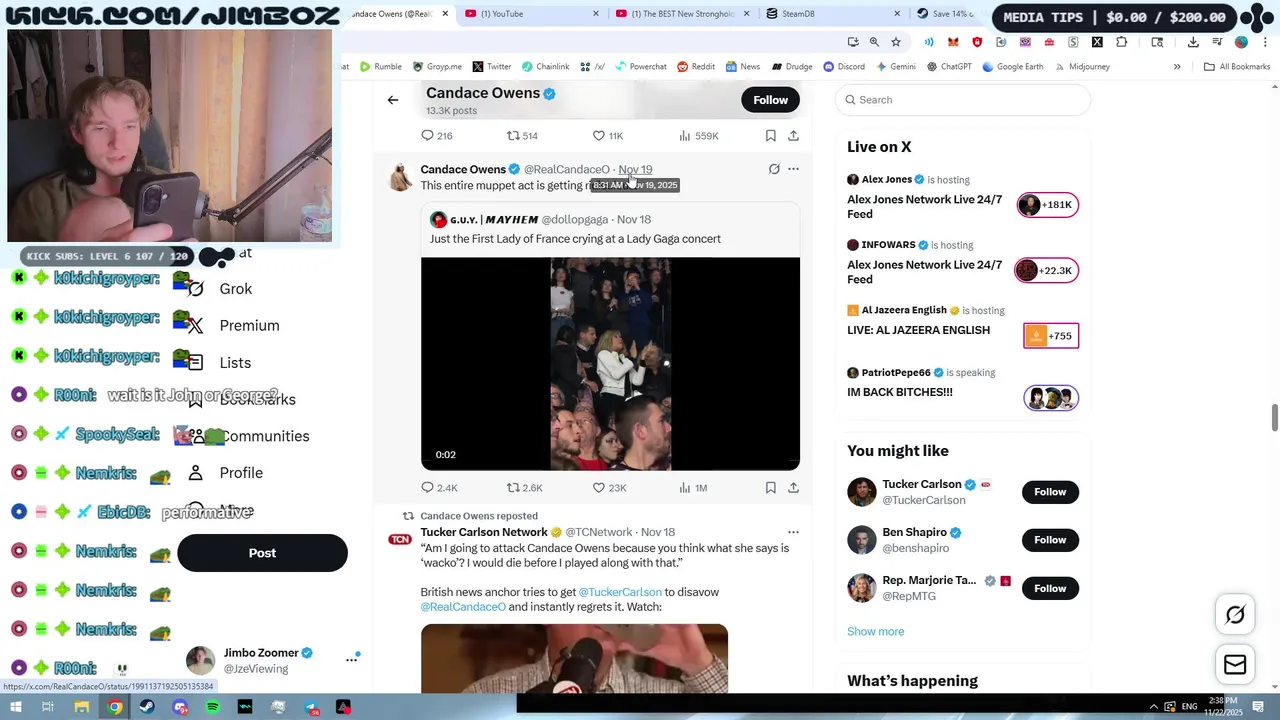The image size is (1280, 720).
Task: Open the Rumble bookmark
Action: 380,67
